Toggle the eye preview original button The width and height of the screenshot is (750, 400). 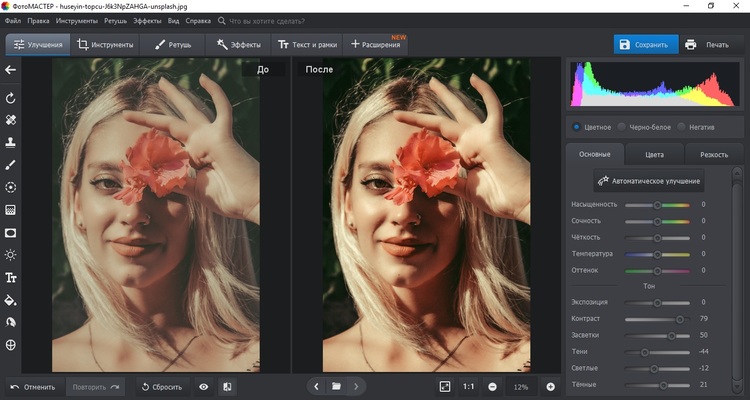tap(204, 386)
